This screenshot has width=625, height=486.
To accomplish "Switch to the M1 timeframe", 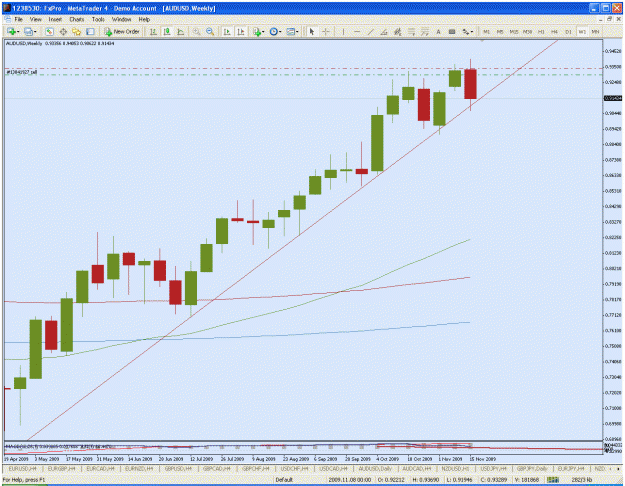I will [486, 31].
